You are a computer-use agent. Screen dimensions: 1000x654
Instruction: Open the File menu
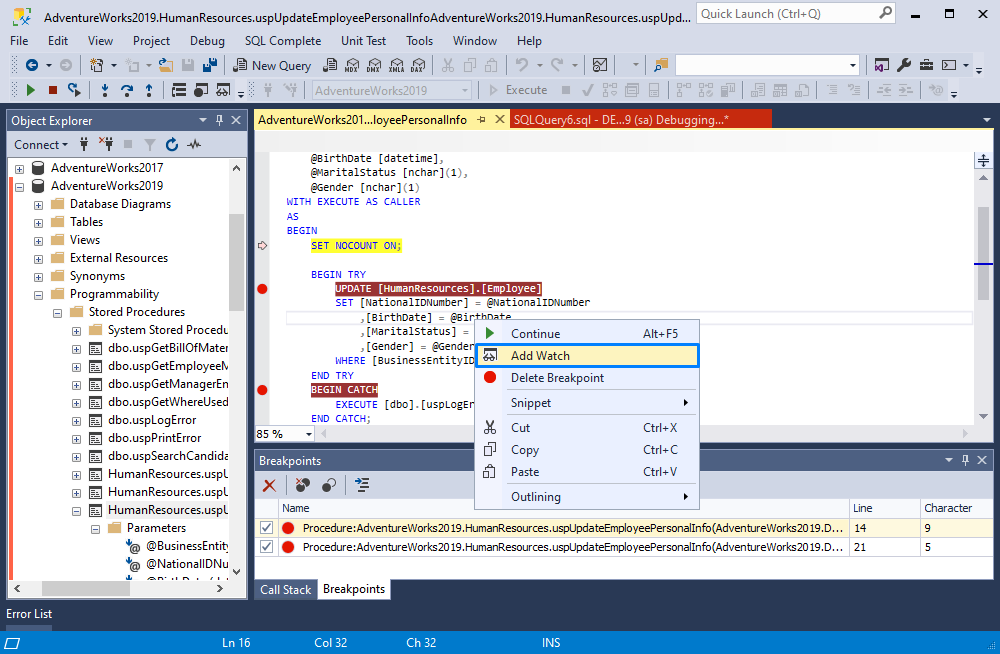(x=19, y=41)
